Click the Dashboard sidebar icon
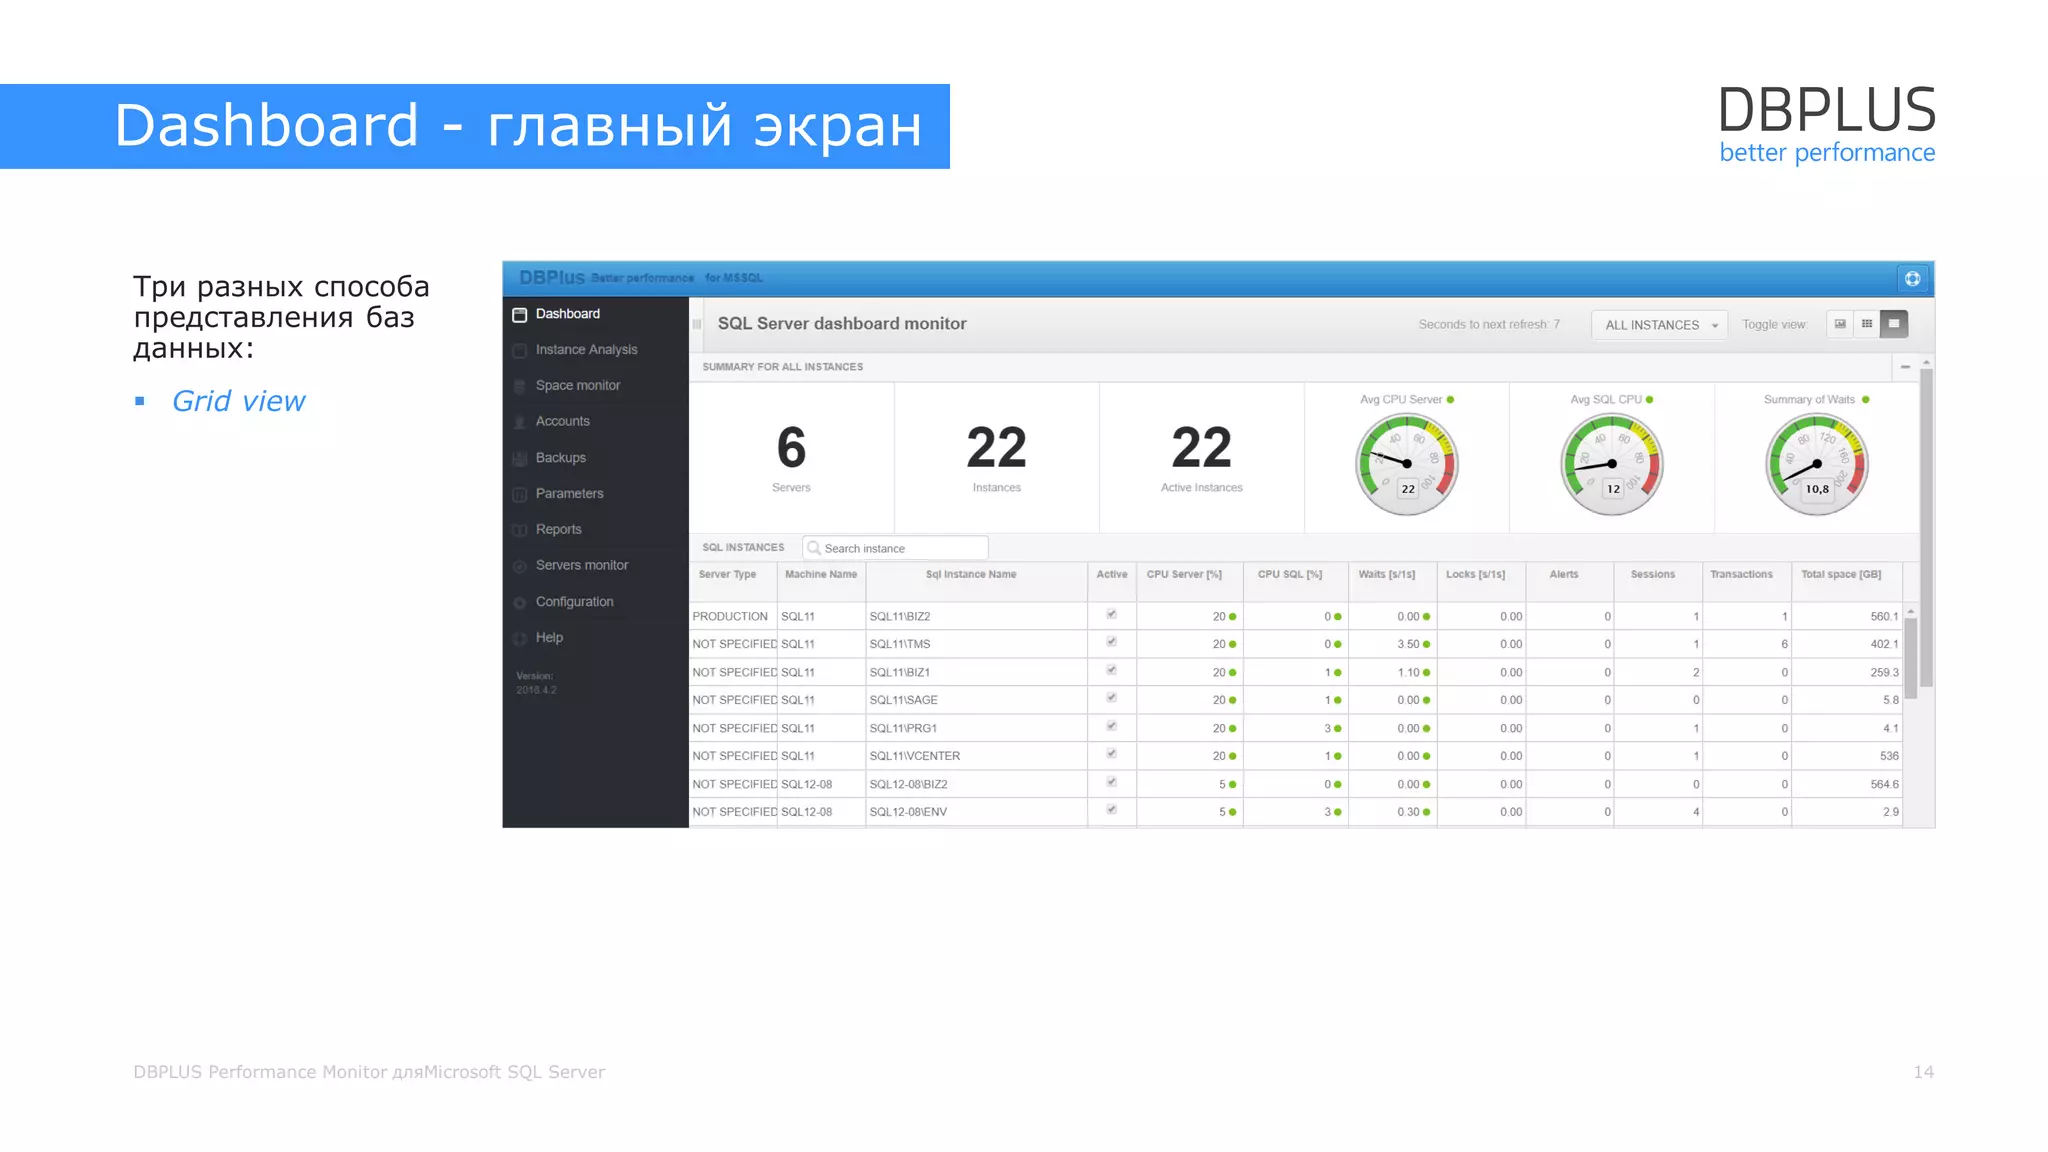 [520, 315]
